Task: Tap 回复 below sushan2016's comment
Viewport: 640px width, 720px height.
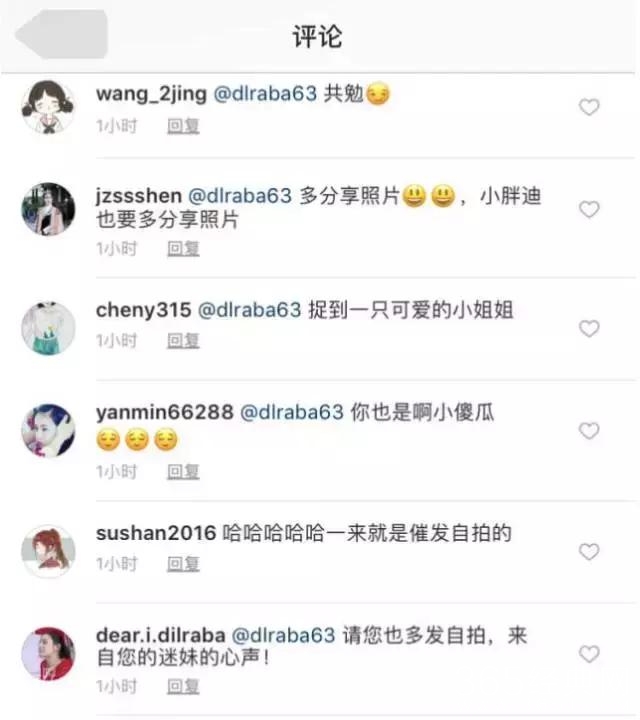Action: click(x=183, y=564)
